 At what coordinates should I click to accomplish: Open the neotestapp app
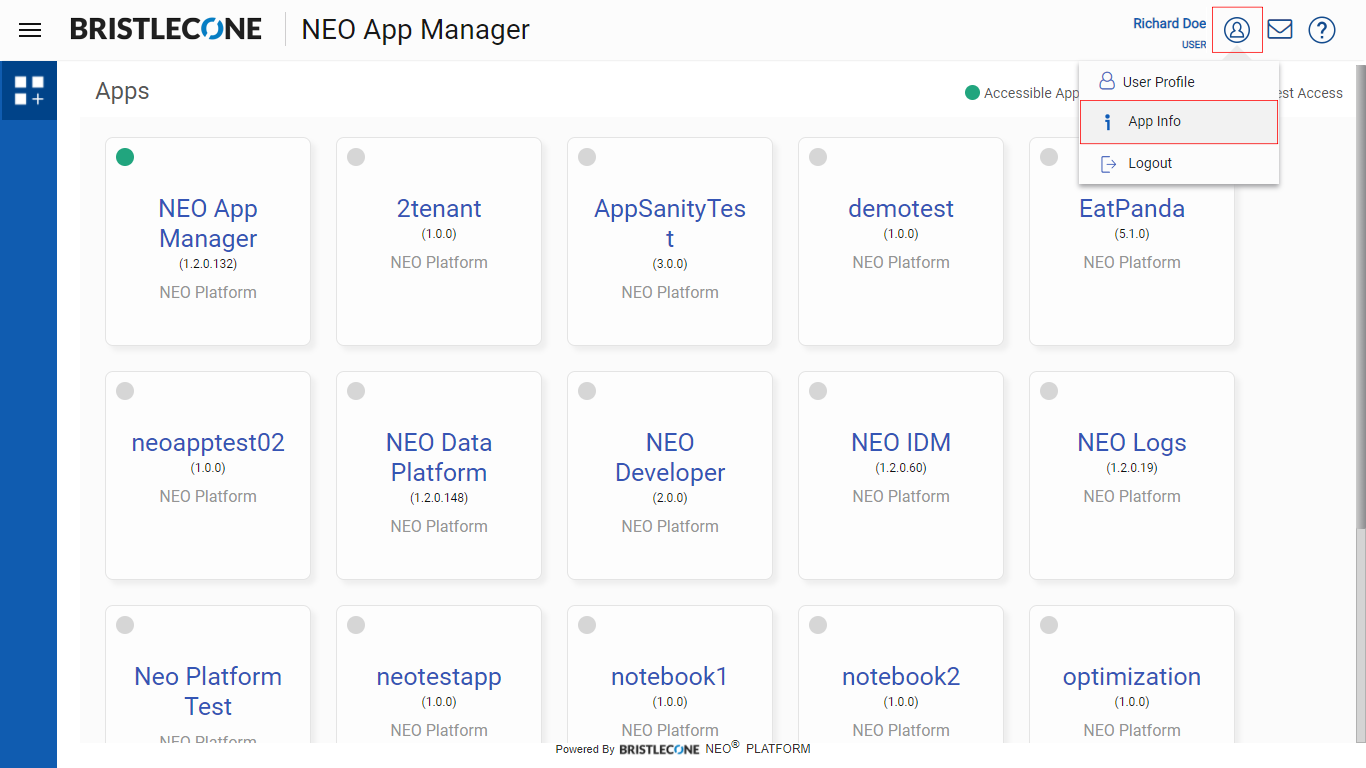tap(439, 675)
